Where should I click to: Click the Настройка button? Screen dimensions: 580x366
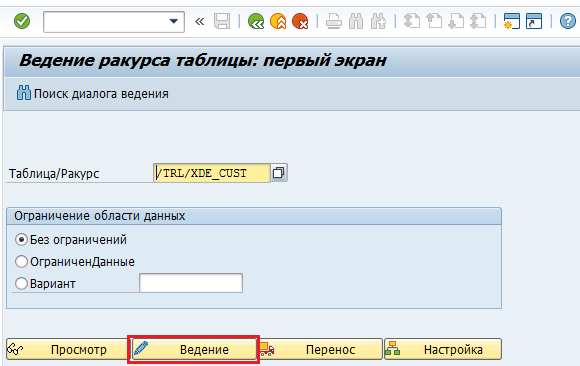[x=443, y=349]
